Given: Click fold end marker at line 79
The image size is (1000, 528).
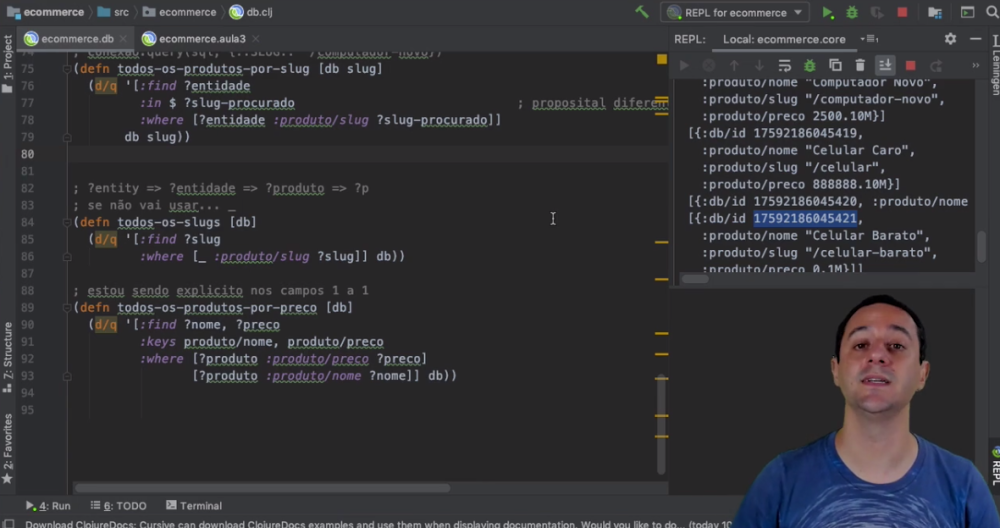Looking at the screenshot, I should point(67,137).
